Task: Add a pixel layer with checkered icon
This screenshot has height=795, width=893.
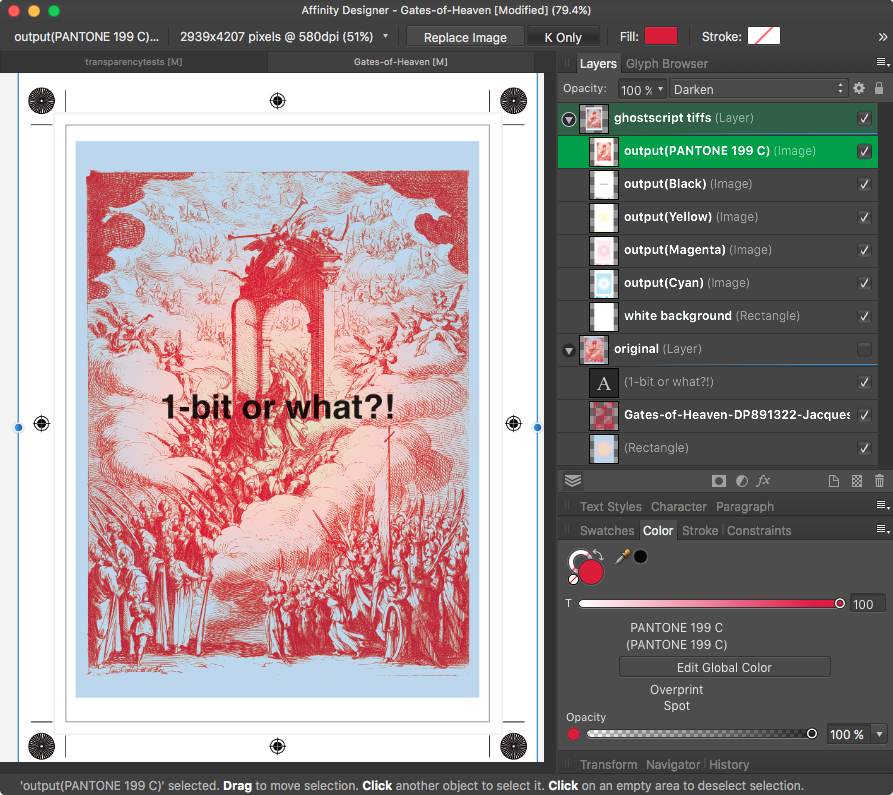Action: [857, 481]
